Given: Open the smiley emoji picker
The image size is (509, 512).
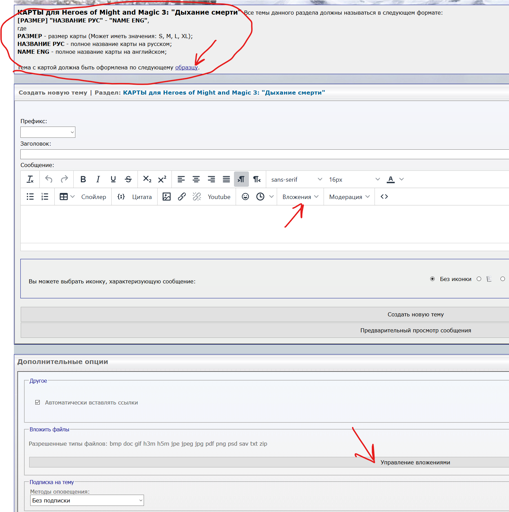Looking at the screenshot, I should click(245, 197).
